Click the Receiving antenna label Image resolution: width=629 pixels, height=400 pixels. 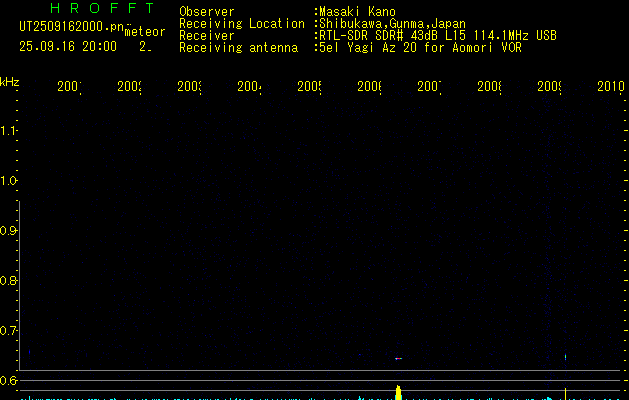click(x=238, y=48)
